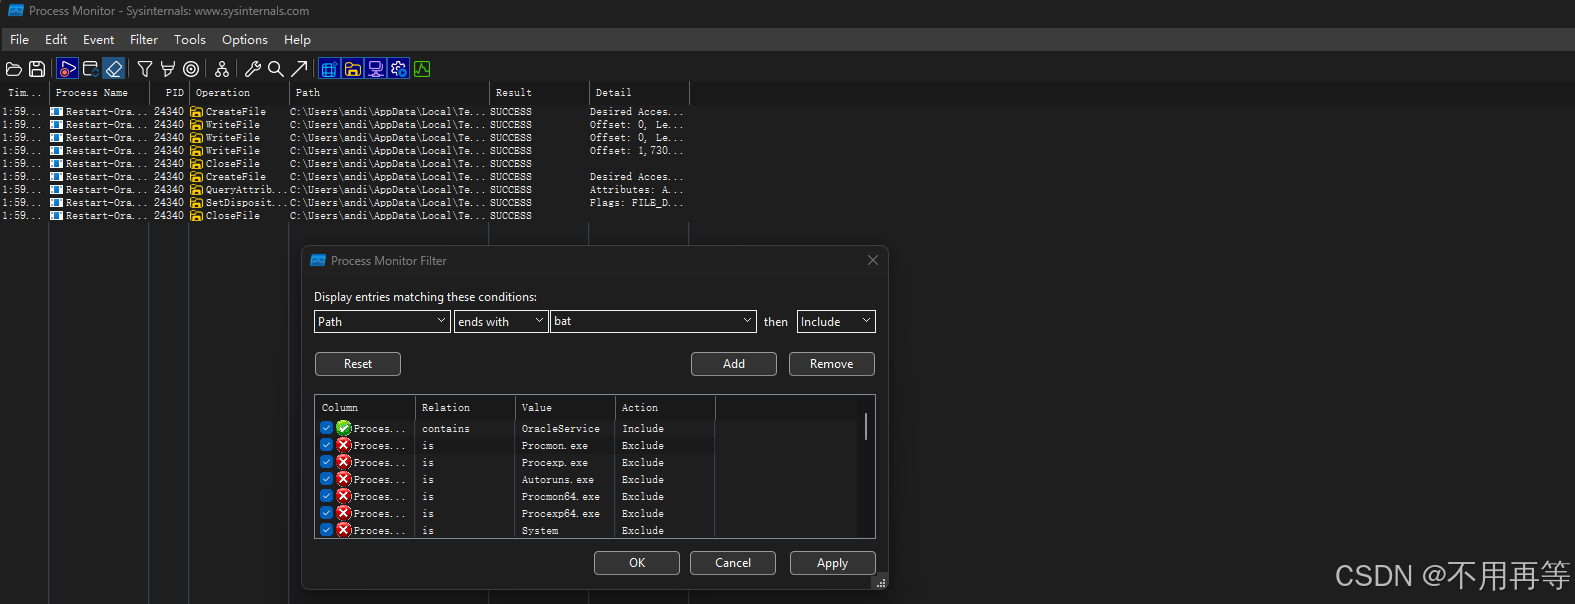Screen dimensions: 1575x604
Task: Click the Detail column header
Action: 638,93
